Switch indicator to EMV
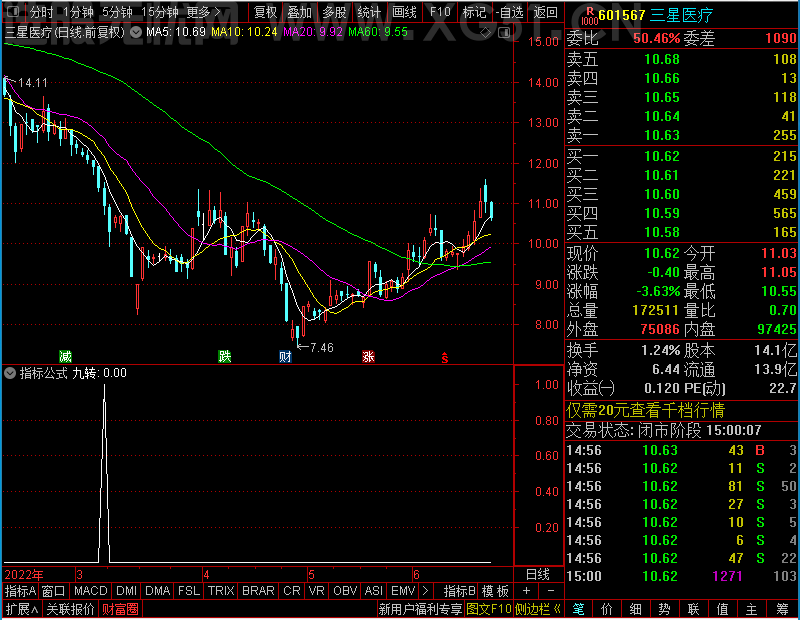 pyautogui.click(x=403, y=591)
